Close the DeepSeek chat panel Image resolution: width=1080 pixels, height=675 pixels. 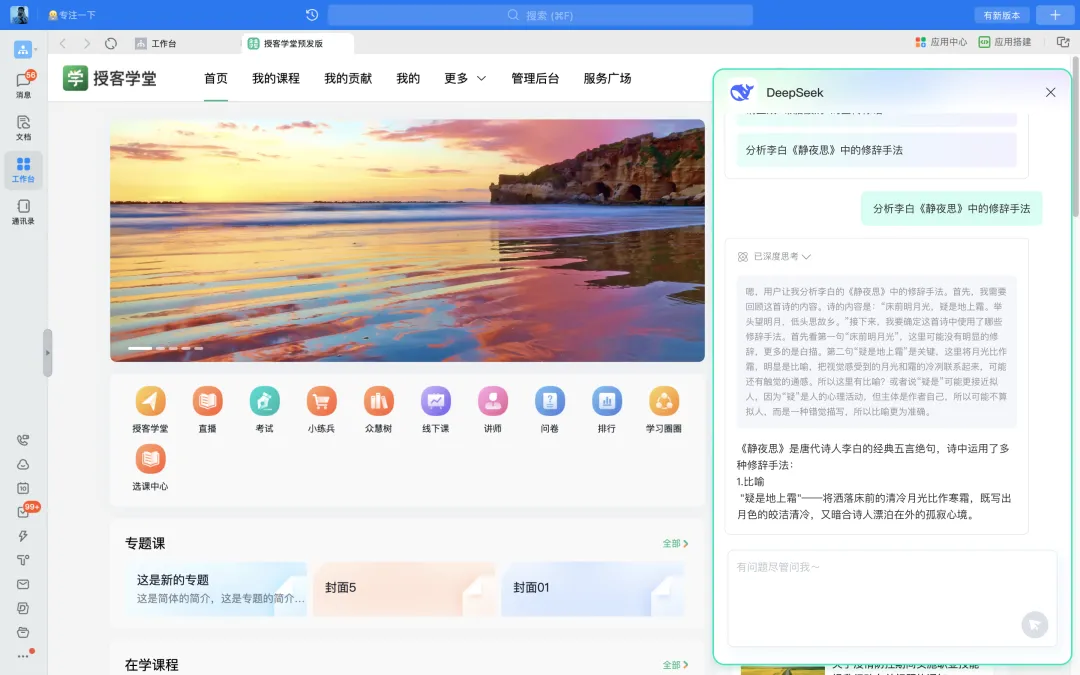(x=1050, y=93)
